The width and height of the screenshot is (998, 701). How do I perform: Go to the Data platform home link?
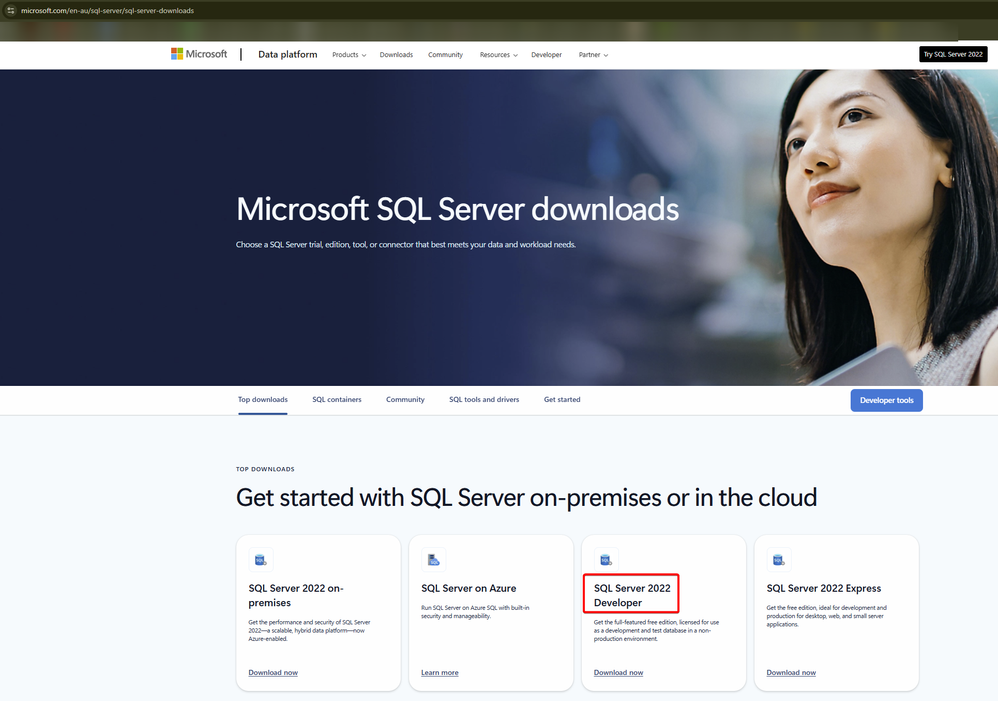pyautogui.click(x=288, y=54)
